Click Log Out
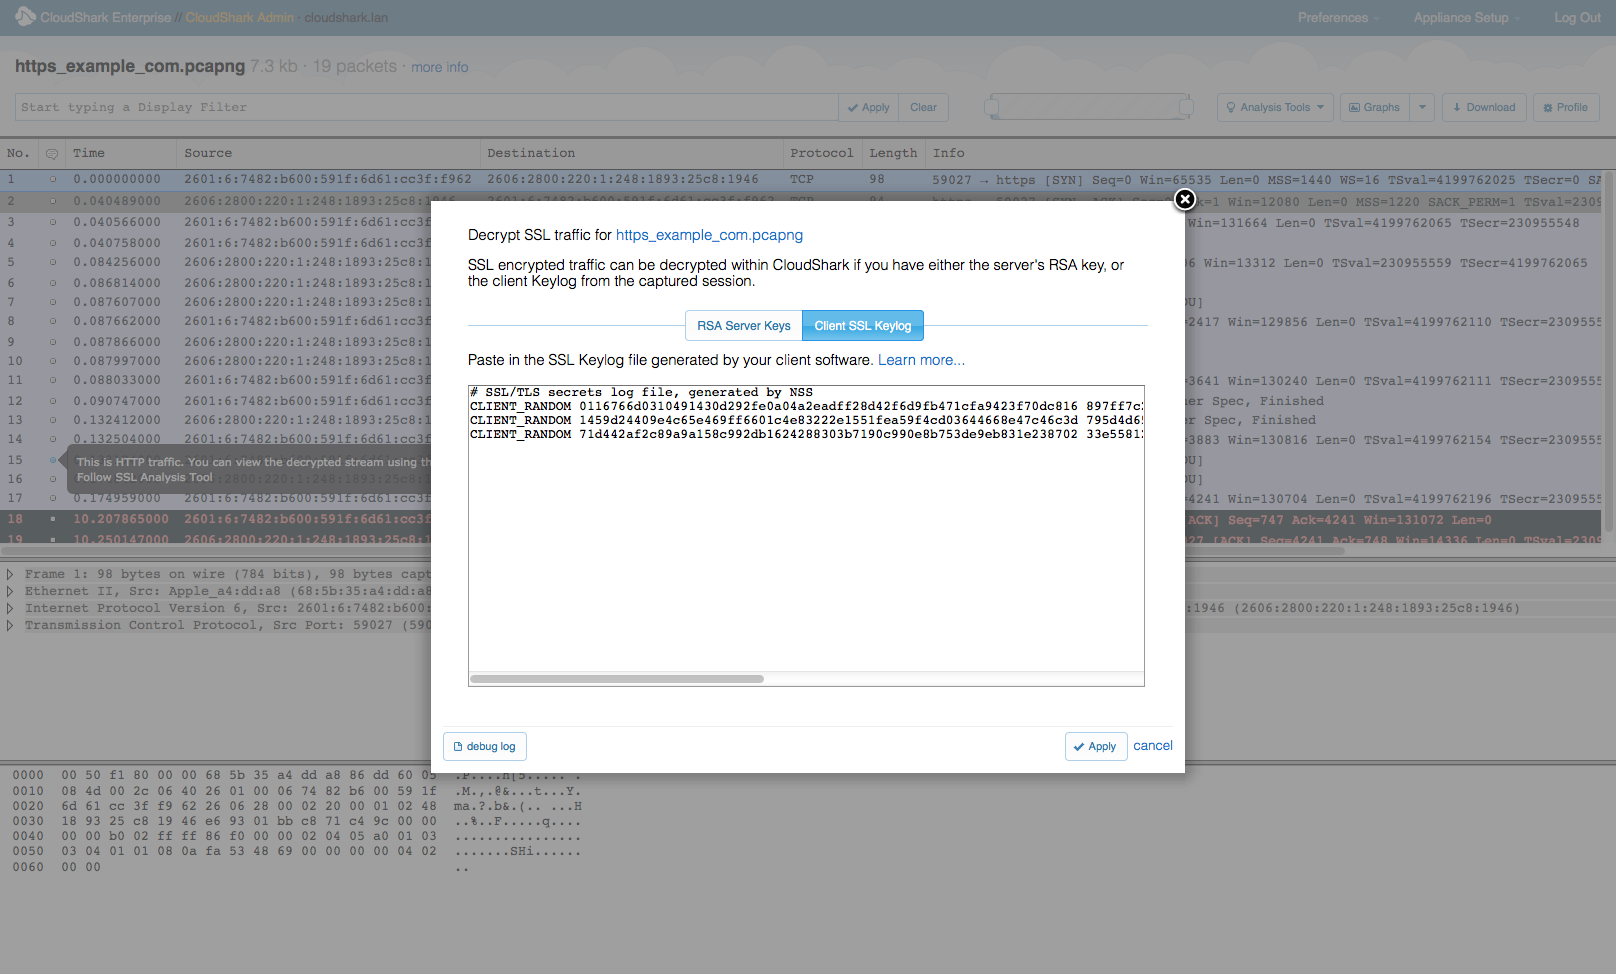Viewport: 1616px width, 974px height. point(1577,18)
